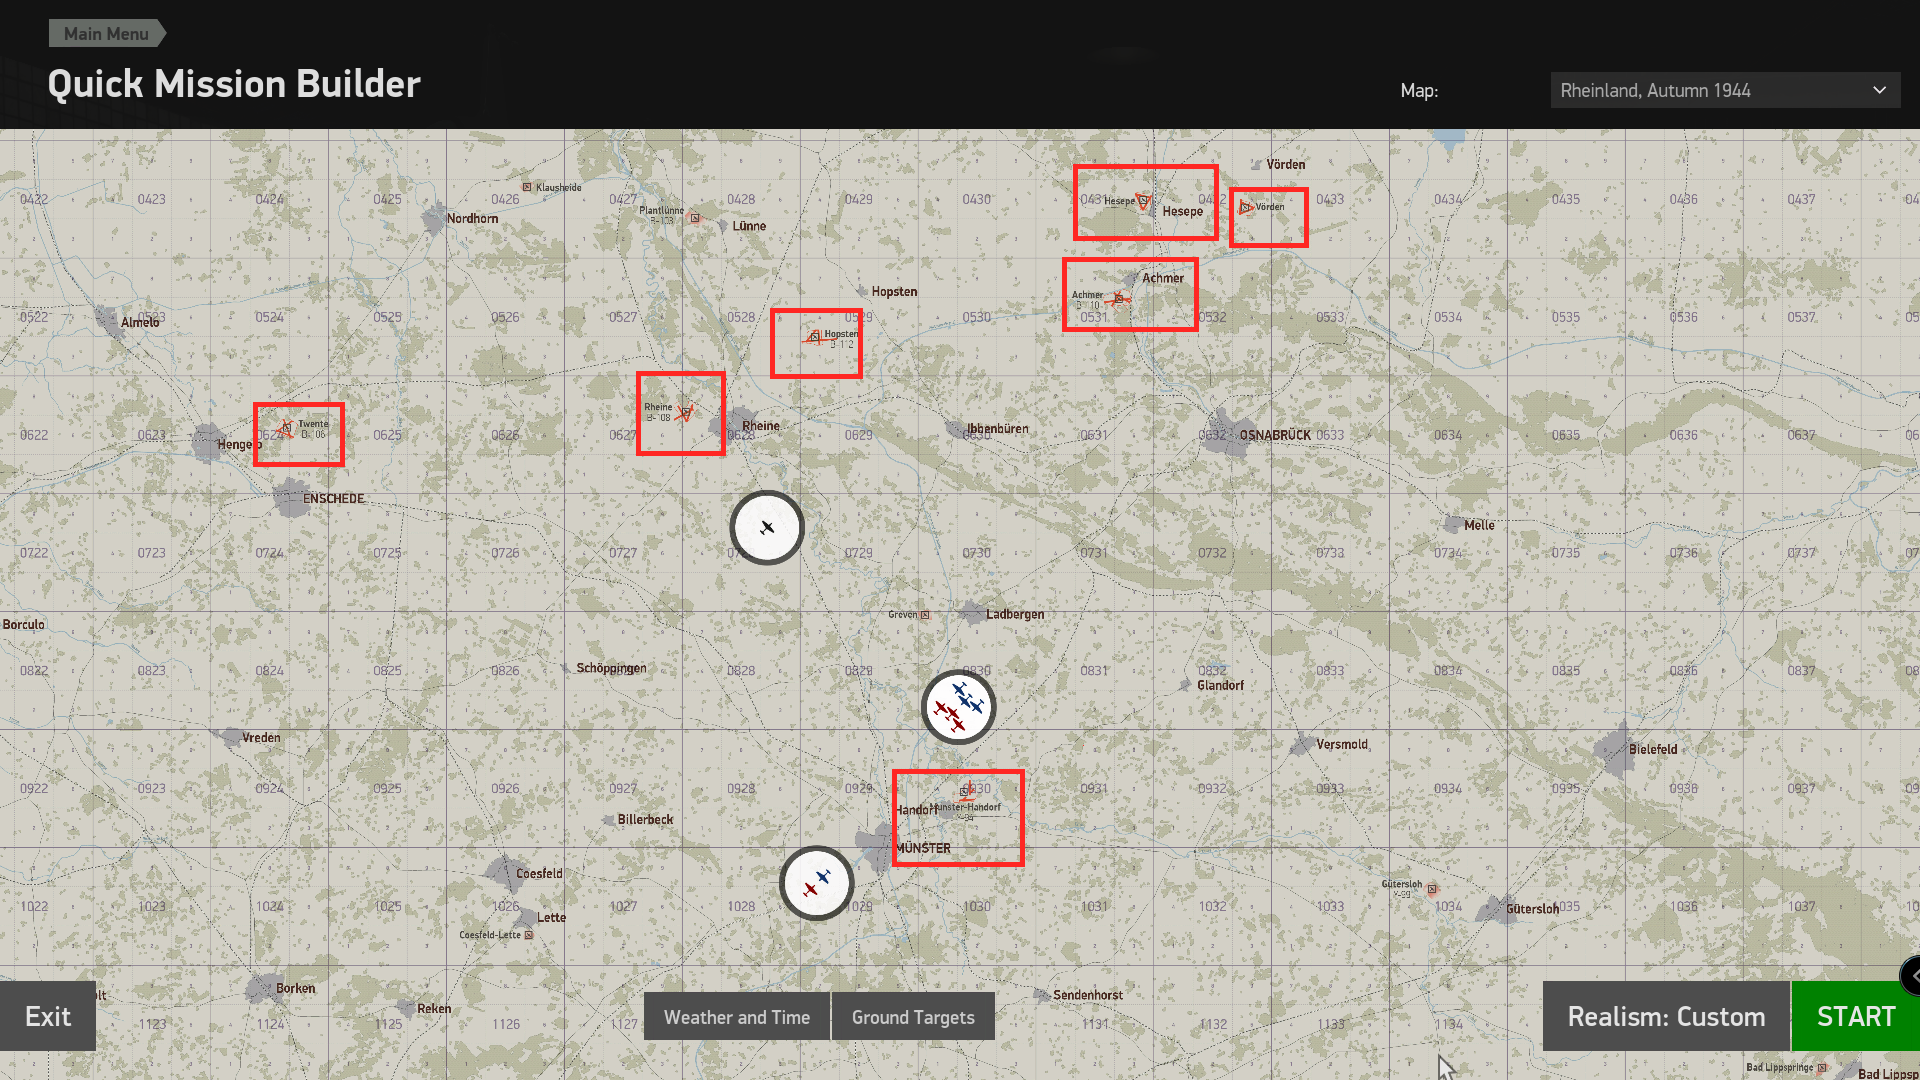
Task: Click the Klausheide airfield icon
Action: tap(527, 187)
